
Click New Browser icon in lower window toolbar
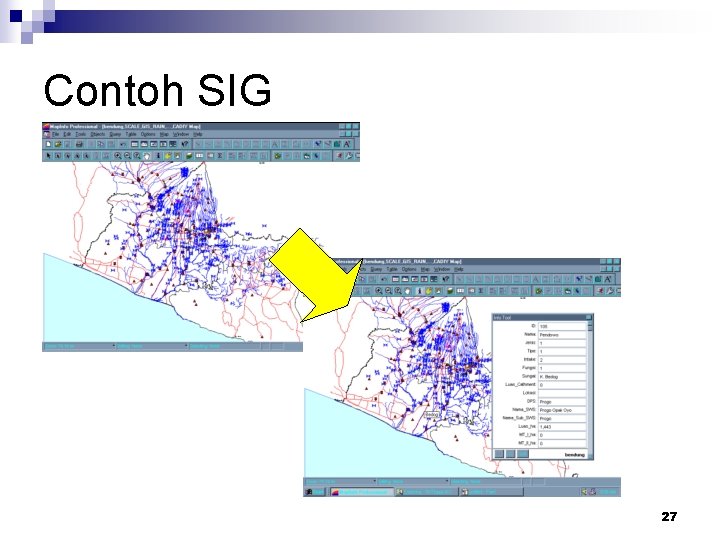(395, 279)
